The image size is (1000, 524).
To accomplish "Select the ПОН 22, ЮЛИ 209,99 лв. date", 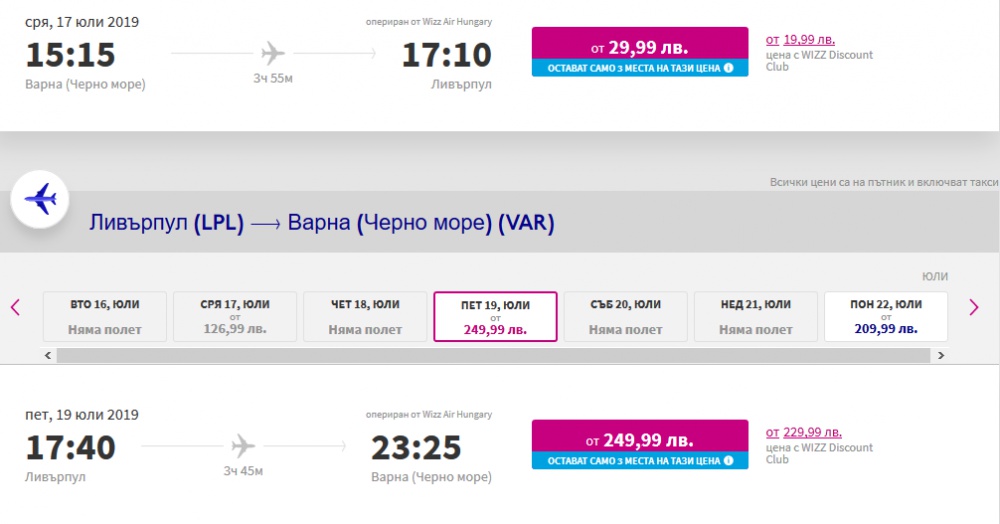I will point(886,317).
